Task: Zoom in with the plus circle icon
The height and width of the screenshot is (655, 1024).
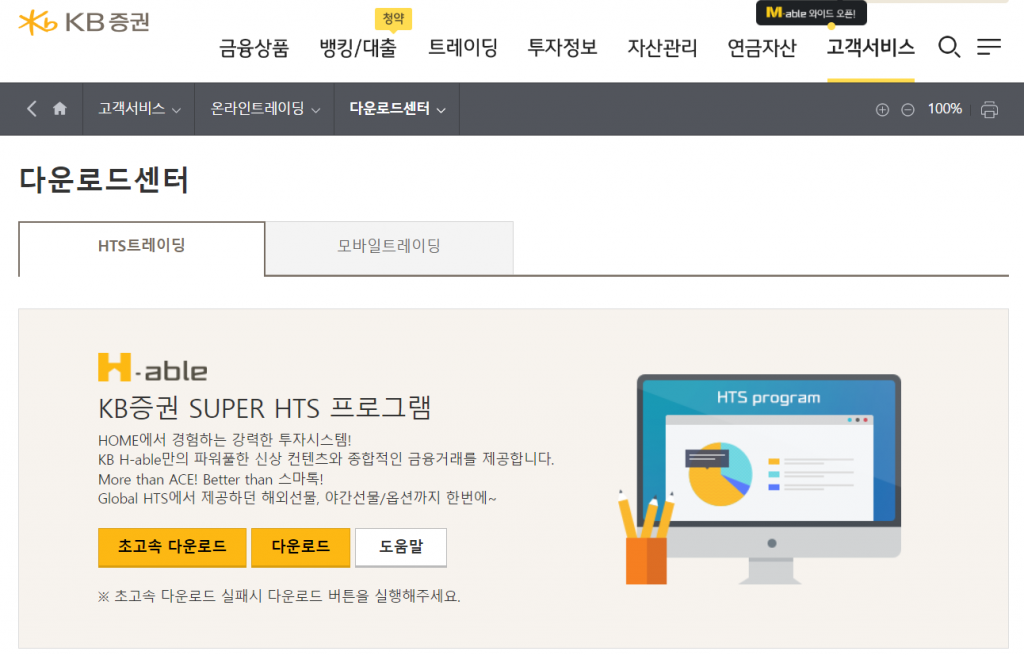Action: (x=882, y=110)
